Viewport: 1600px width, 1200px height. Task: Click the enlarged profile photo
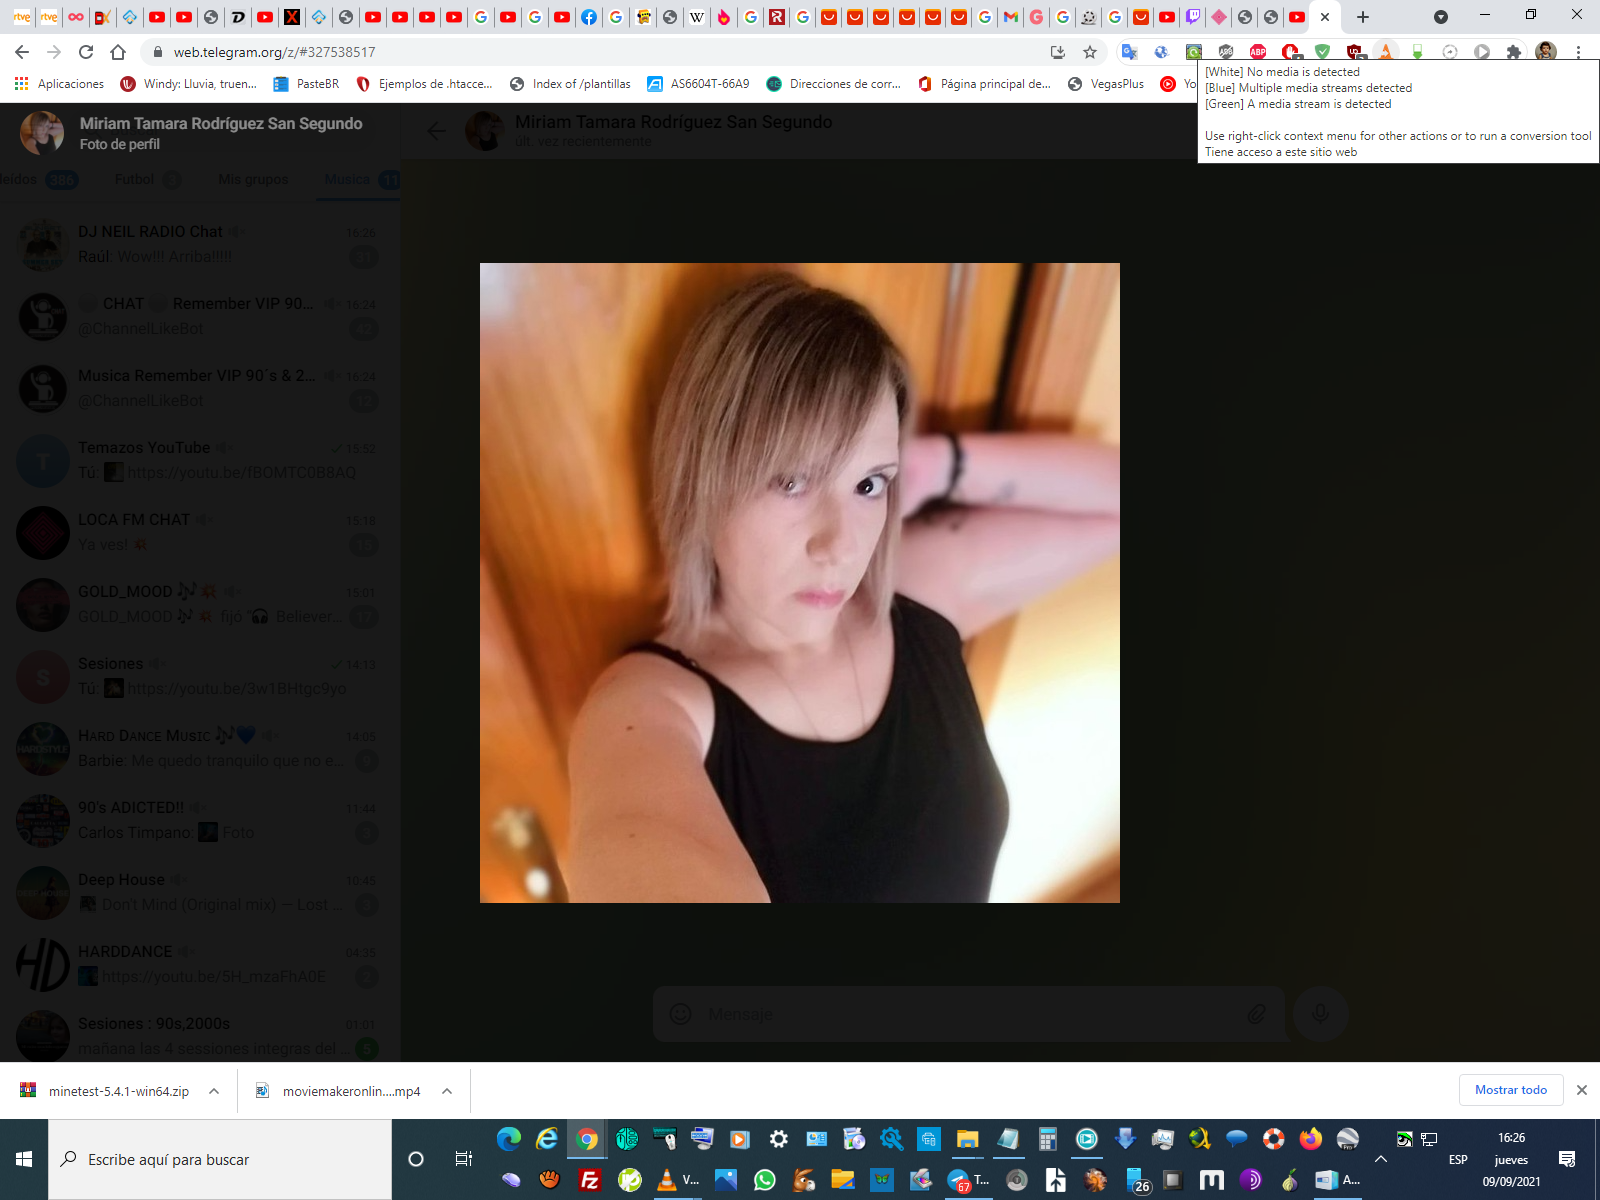click(x=800, y=583)
